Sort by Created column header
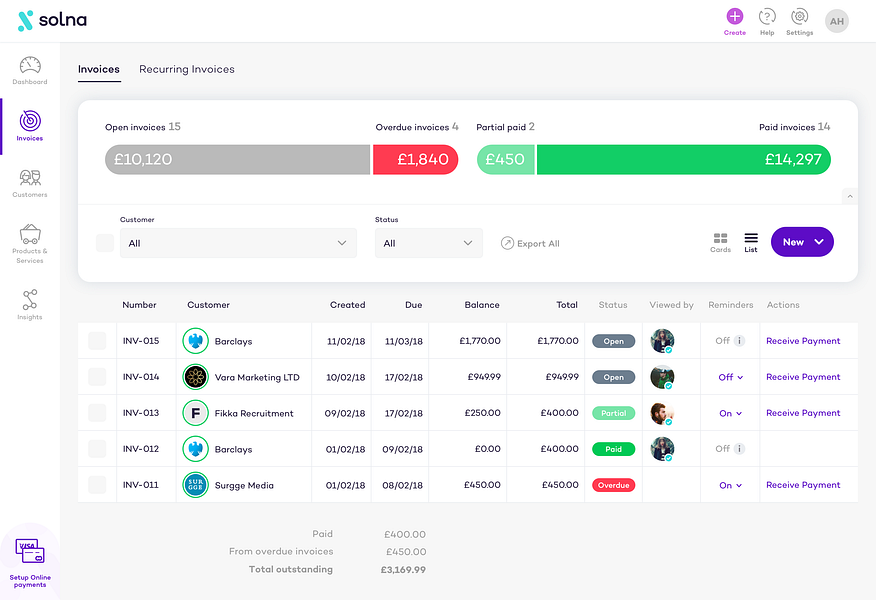Viewport: 876px width, 600px height. point(347,305)
